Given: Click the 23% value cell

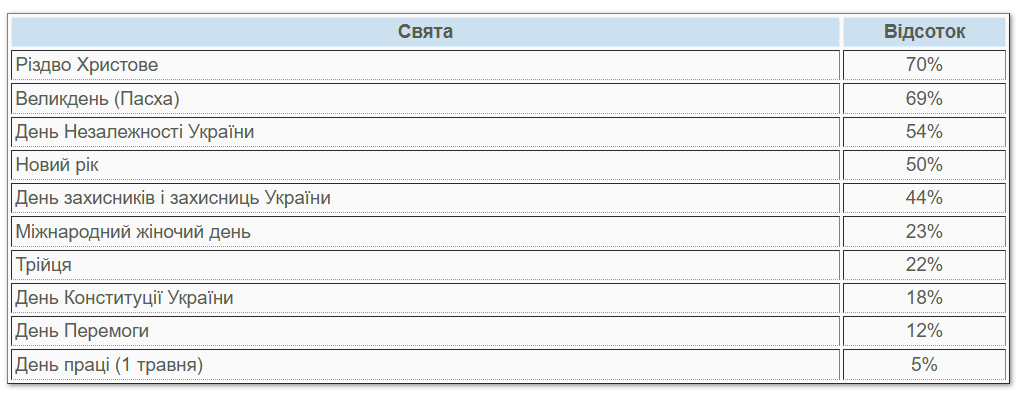Looking at the screenshot, I should (x=924, y=232).
